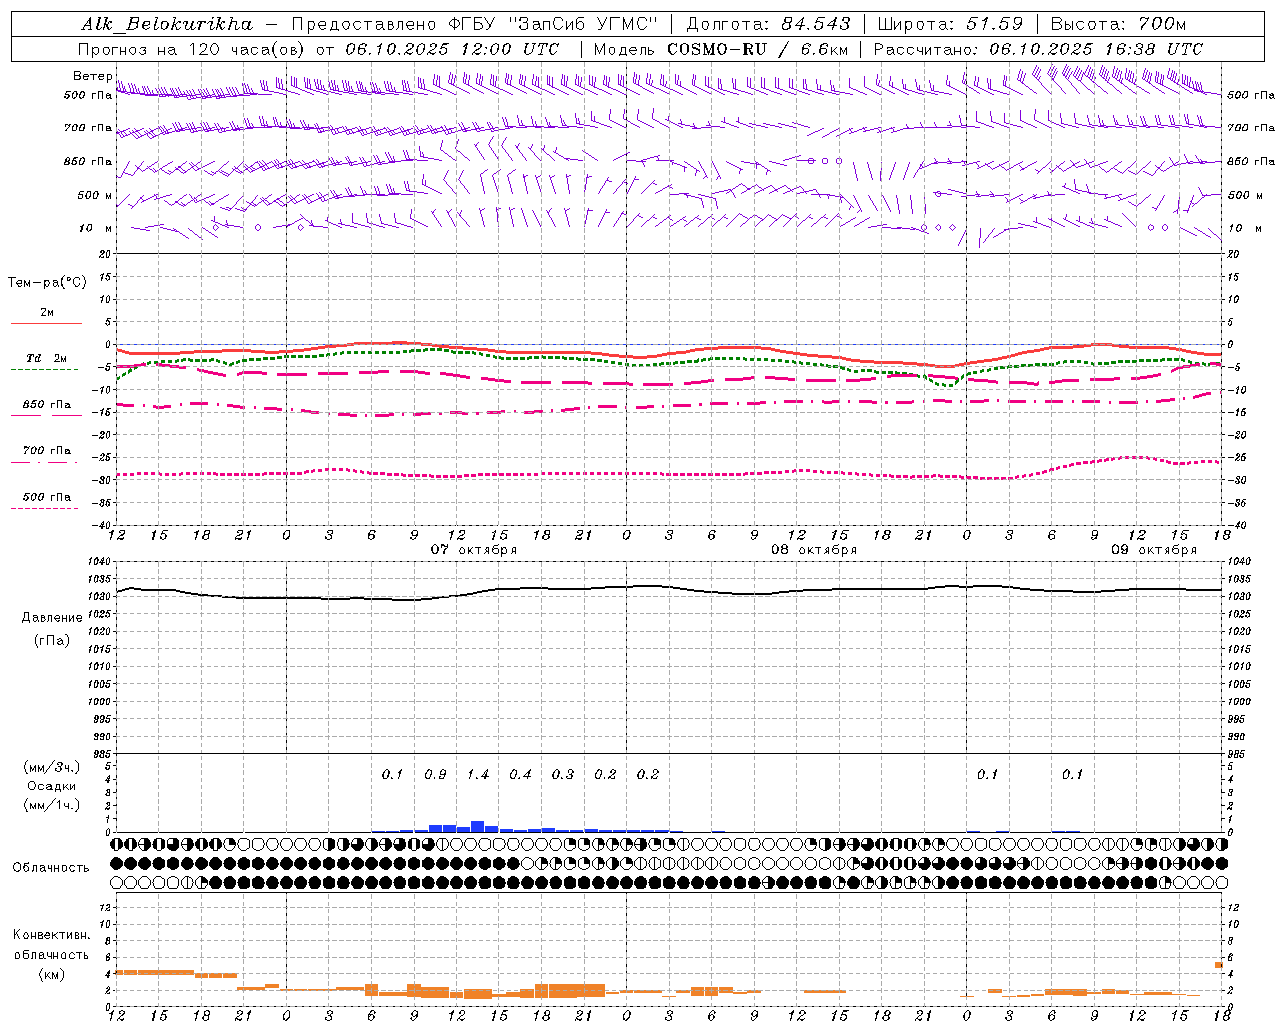Click the Ветер panel label

pos(92,76)
